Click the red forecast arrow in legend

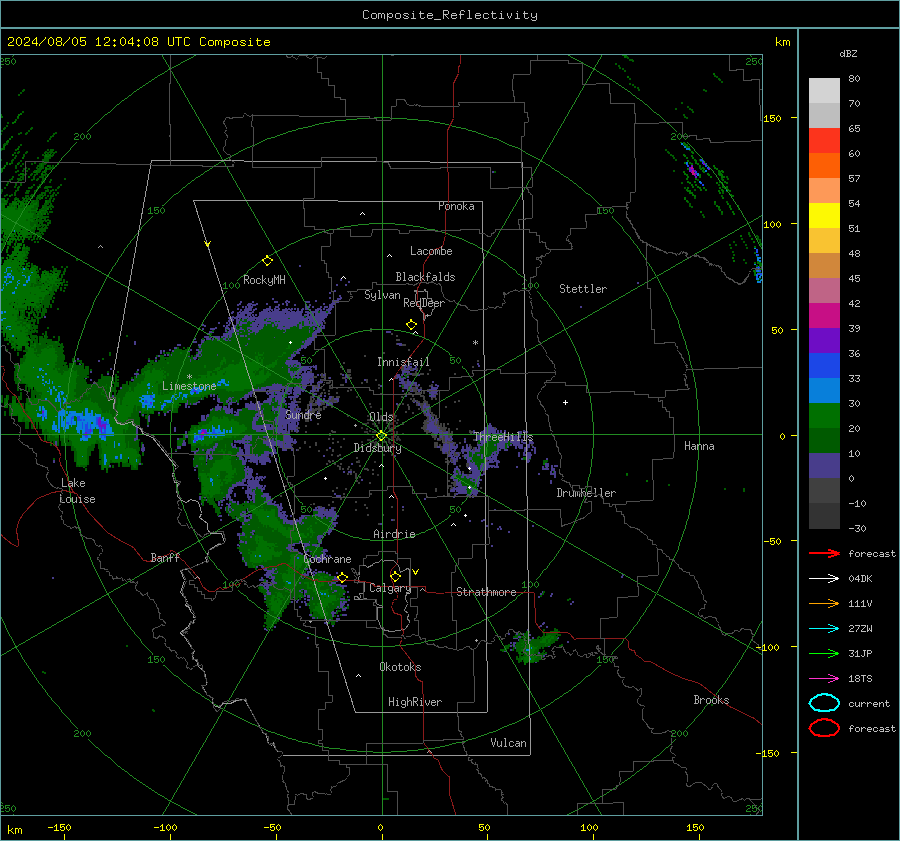pos(824,553)
